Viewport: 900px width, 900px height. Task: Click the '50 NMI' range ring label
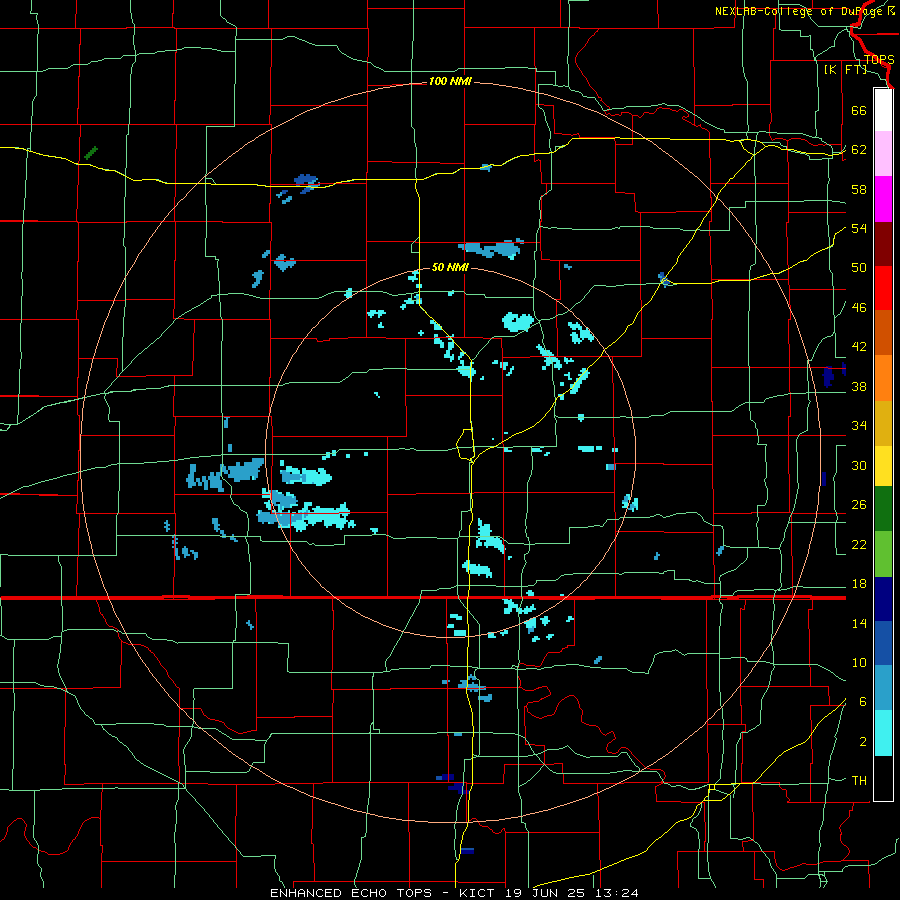point(450,267)
